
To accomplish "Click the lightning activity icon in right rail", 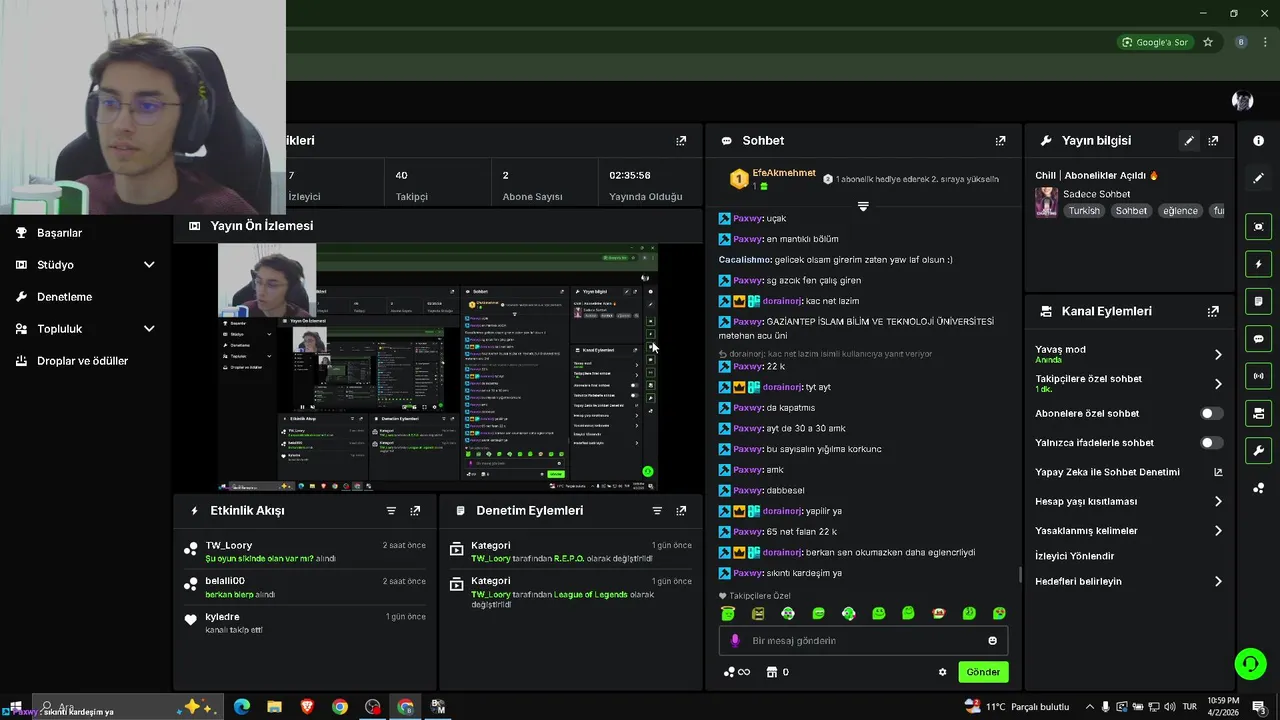I will tap(1258, 264).
